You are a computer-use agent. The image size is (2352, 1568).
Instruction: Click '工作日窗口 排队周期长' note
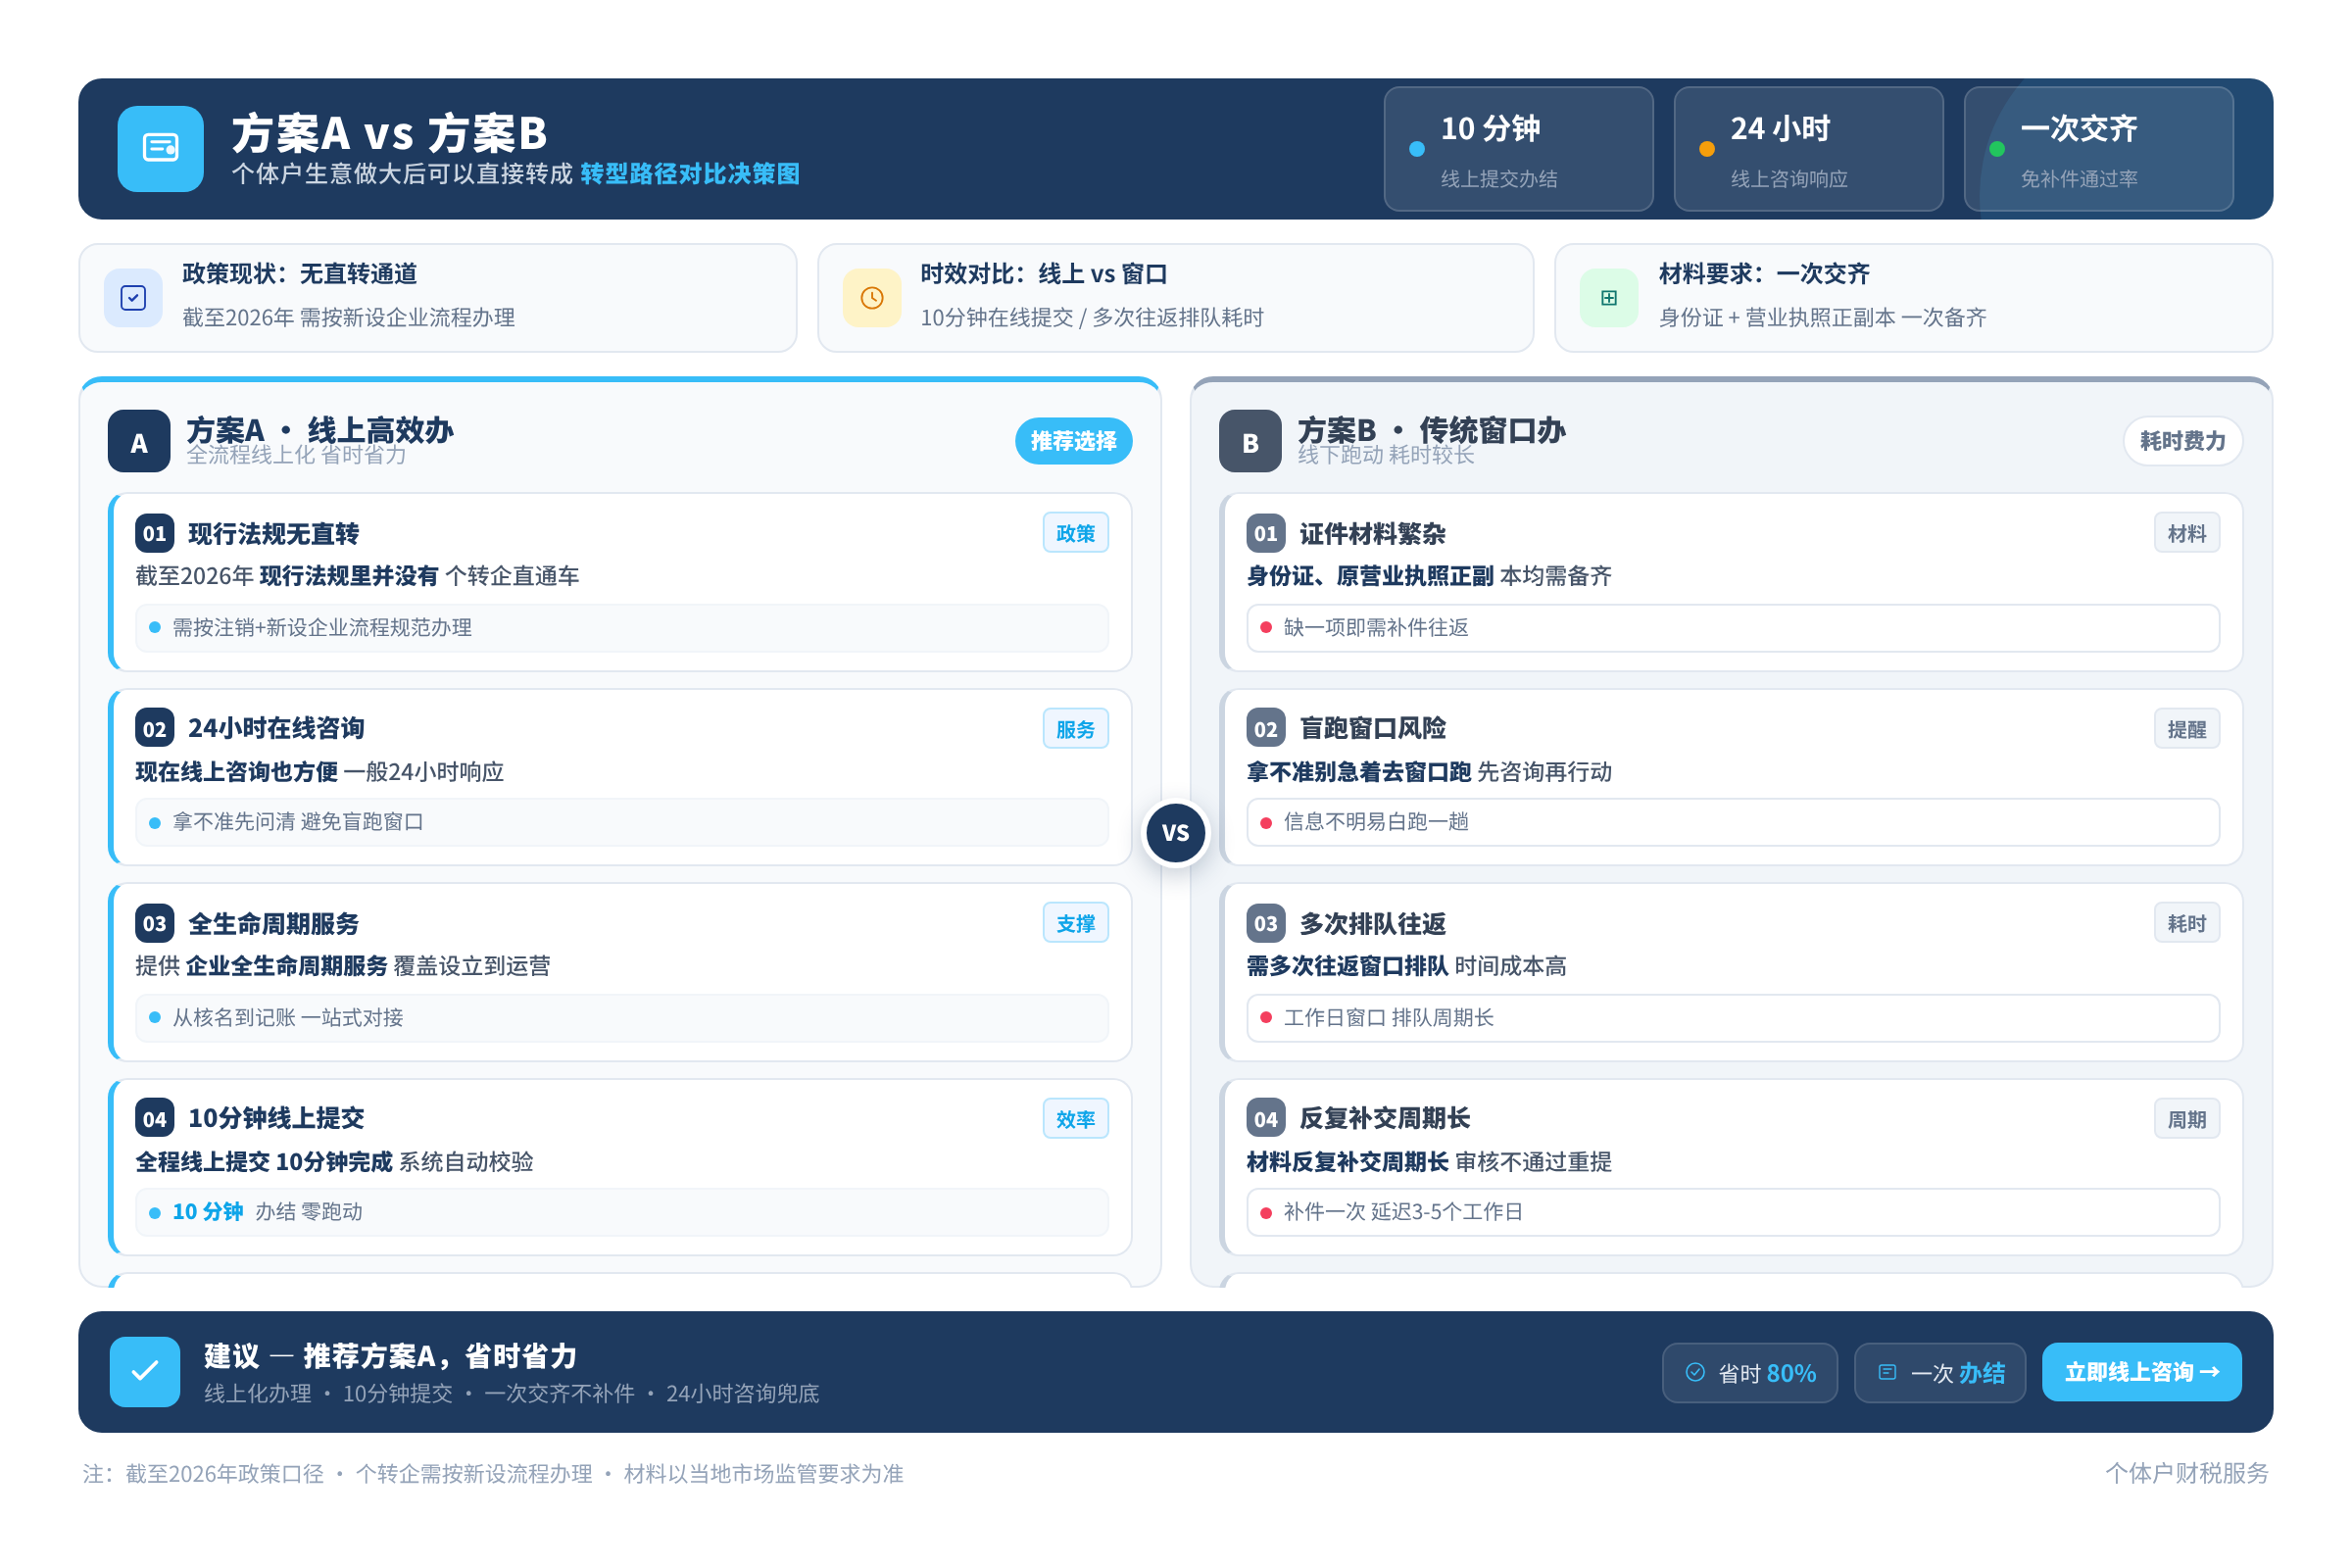pyautogui.click(x=1733, y=1018)
